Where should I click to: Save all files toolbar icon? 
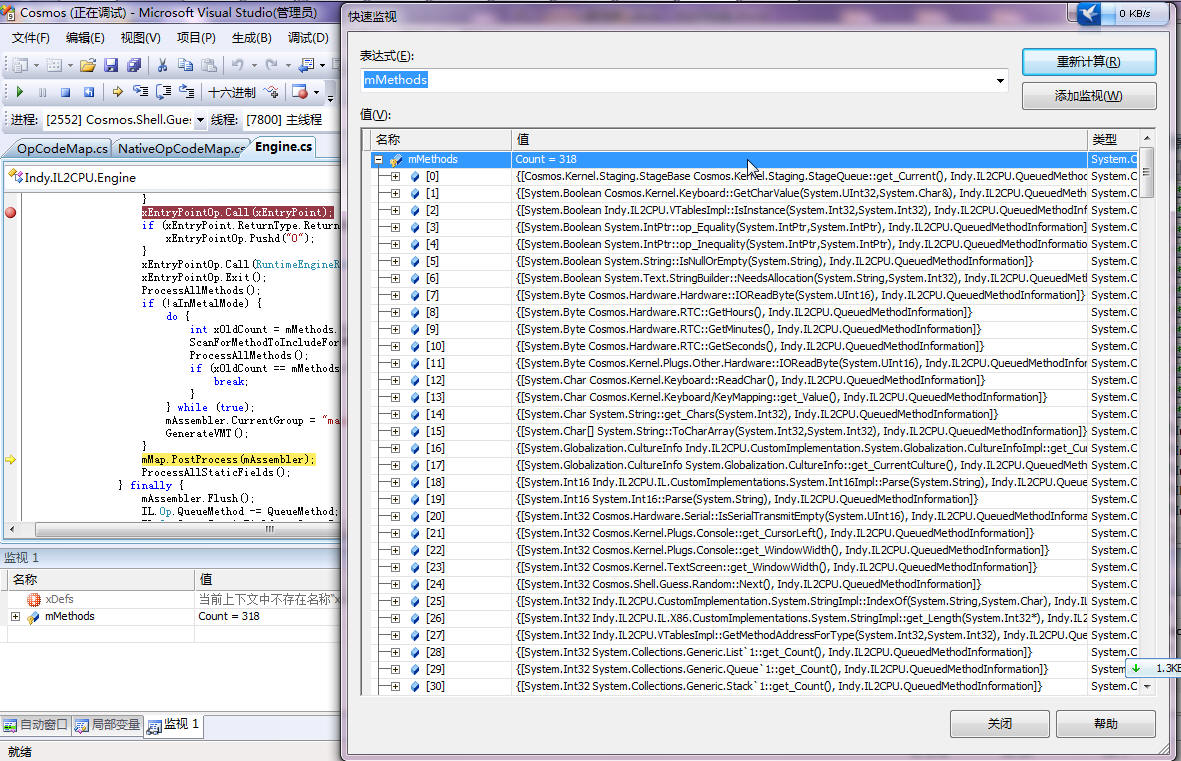click(134, 66)
